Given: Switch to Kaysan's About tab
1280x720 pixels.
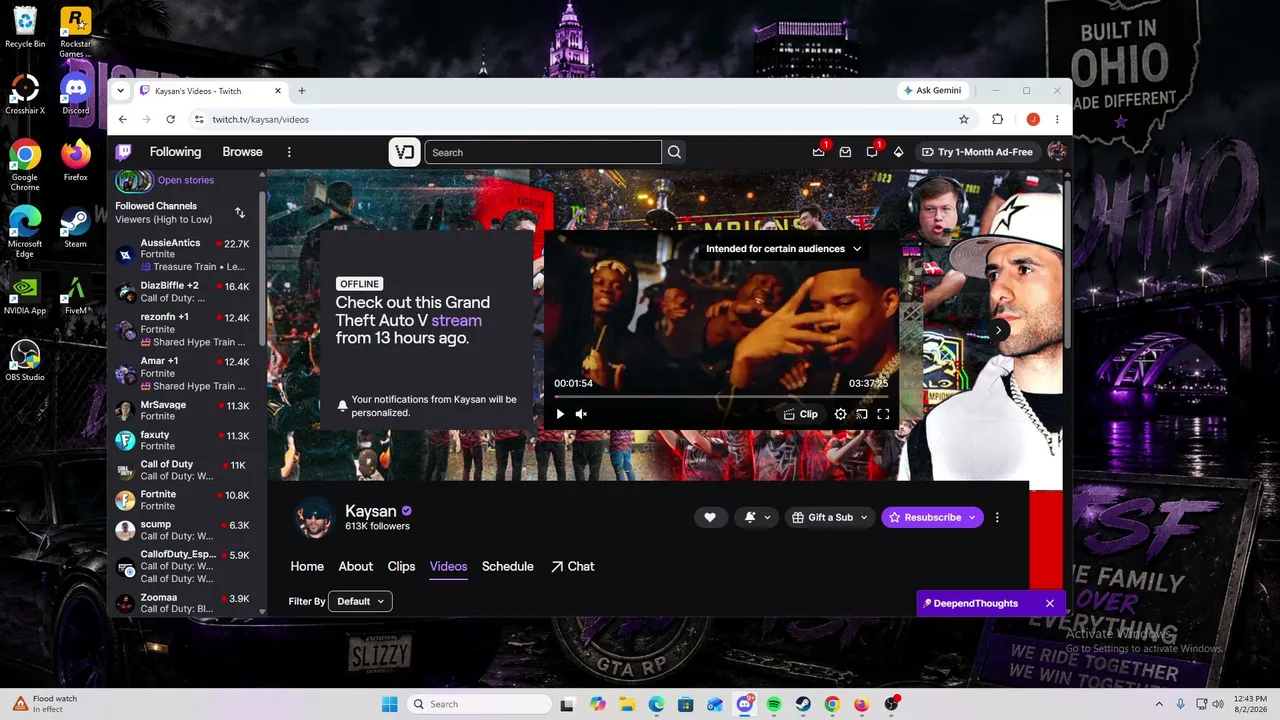Looking at the screenshot, I should click(x=356, y=566).
